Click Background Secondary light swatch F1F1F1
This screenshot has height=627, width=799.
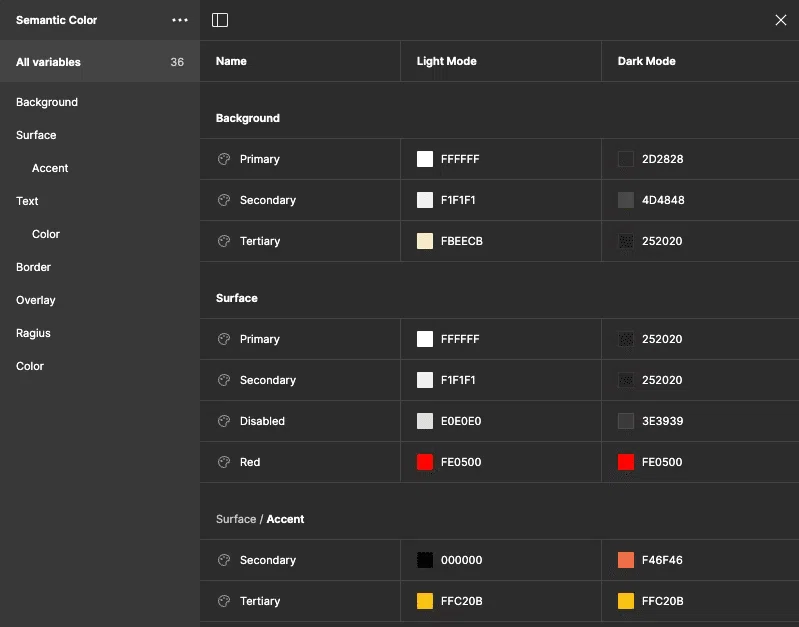[424, 200]
